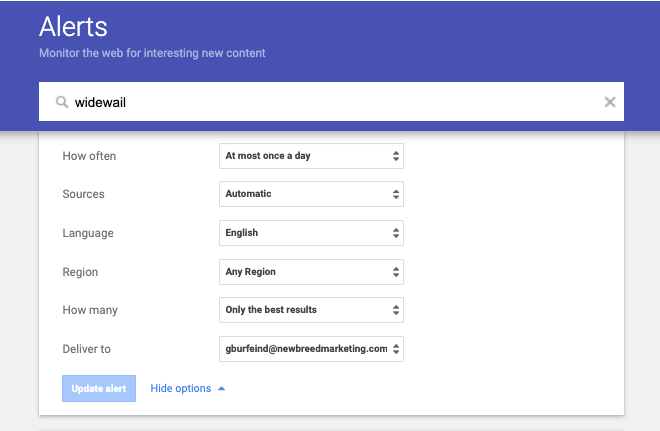Open the 'Only the best results' dropdown

click(x=311, y=310)
